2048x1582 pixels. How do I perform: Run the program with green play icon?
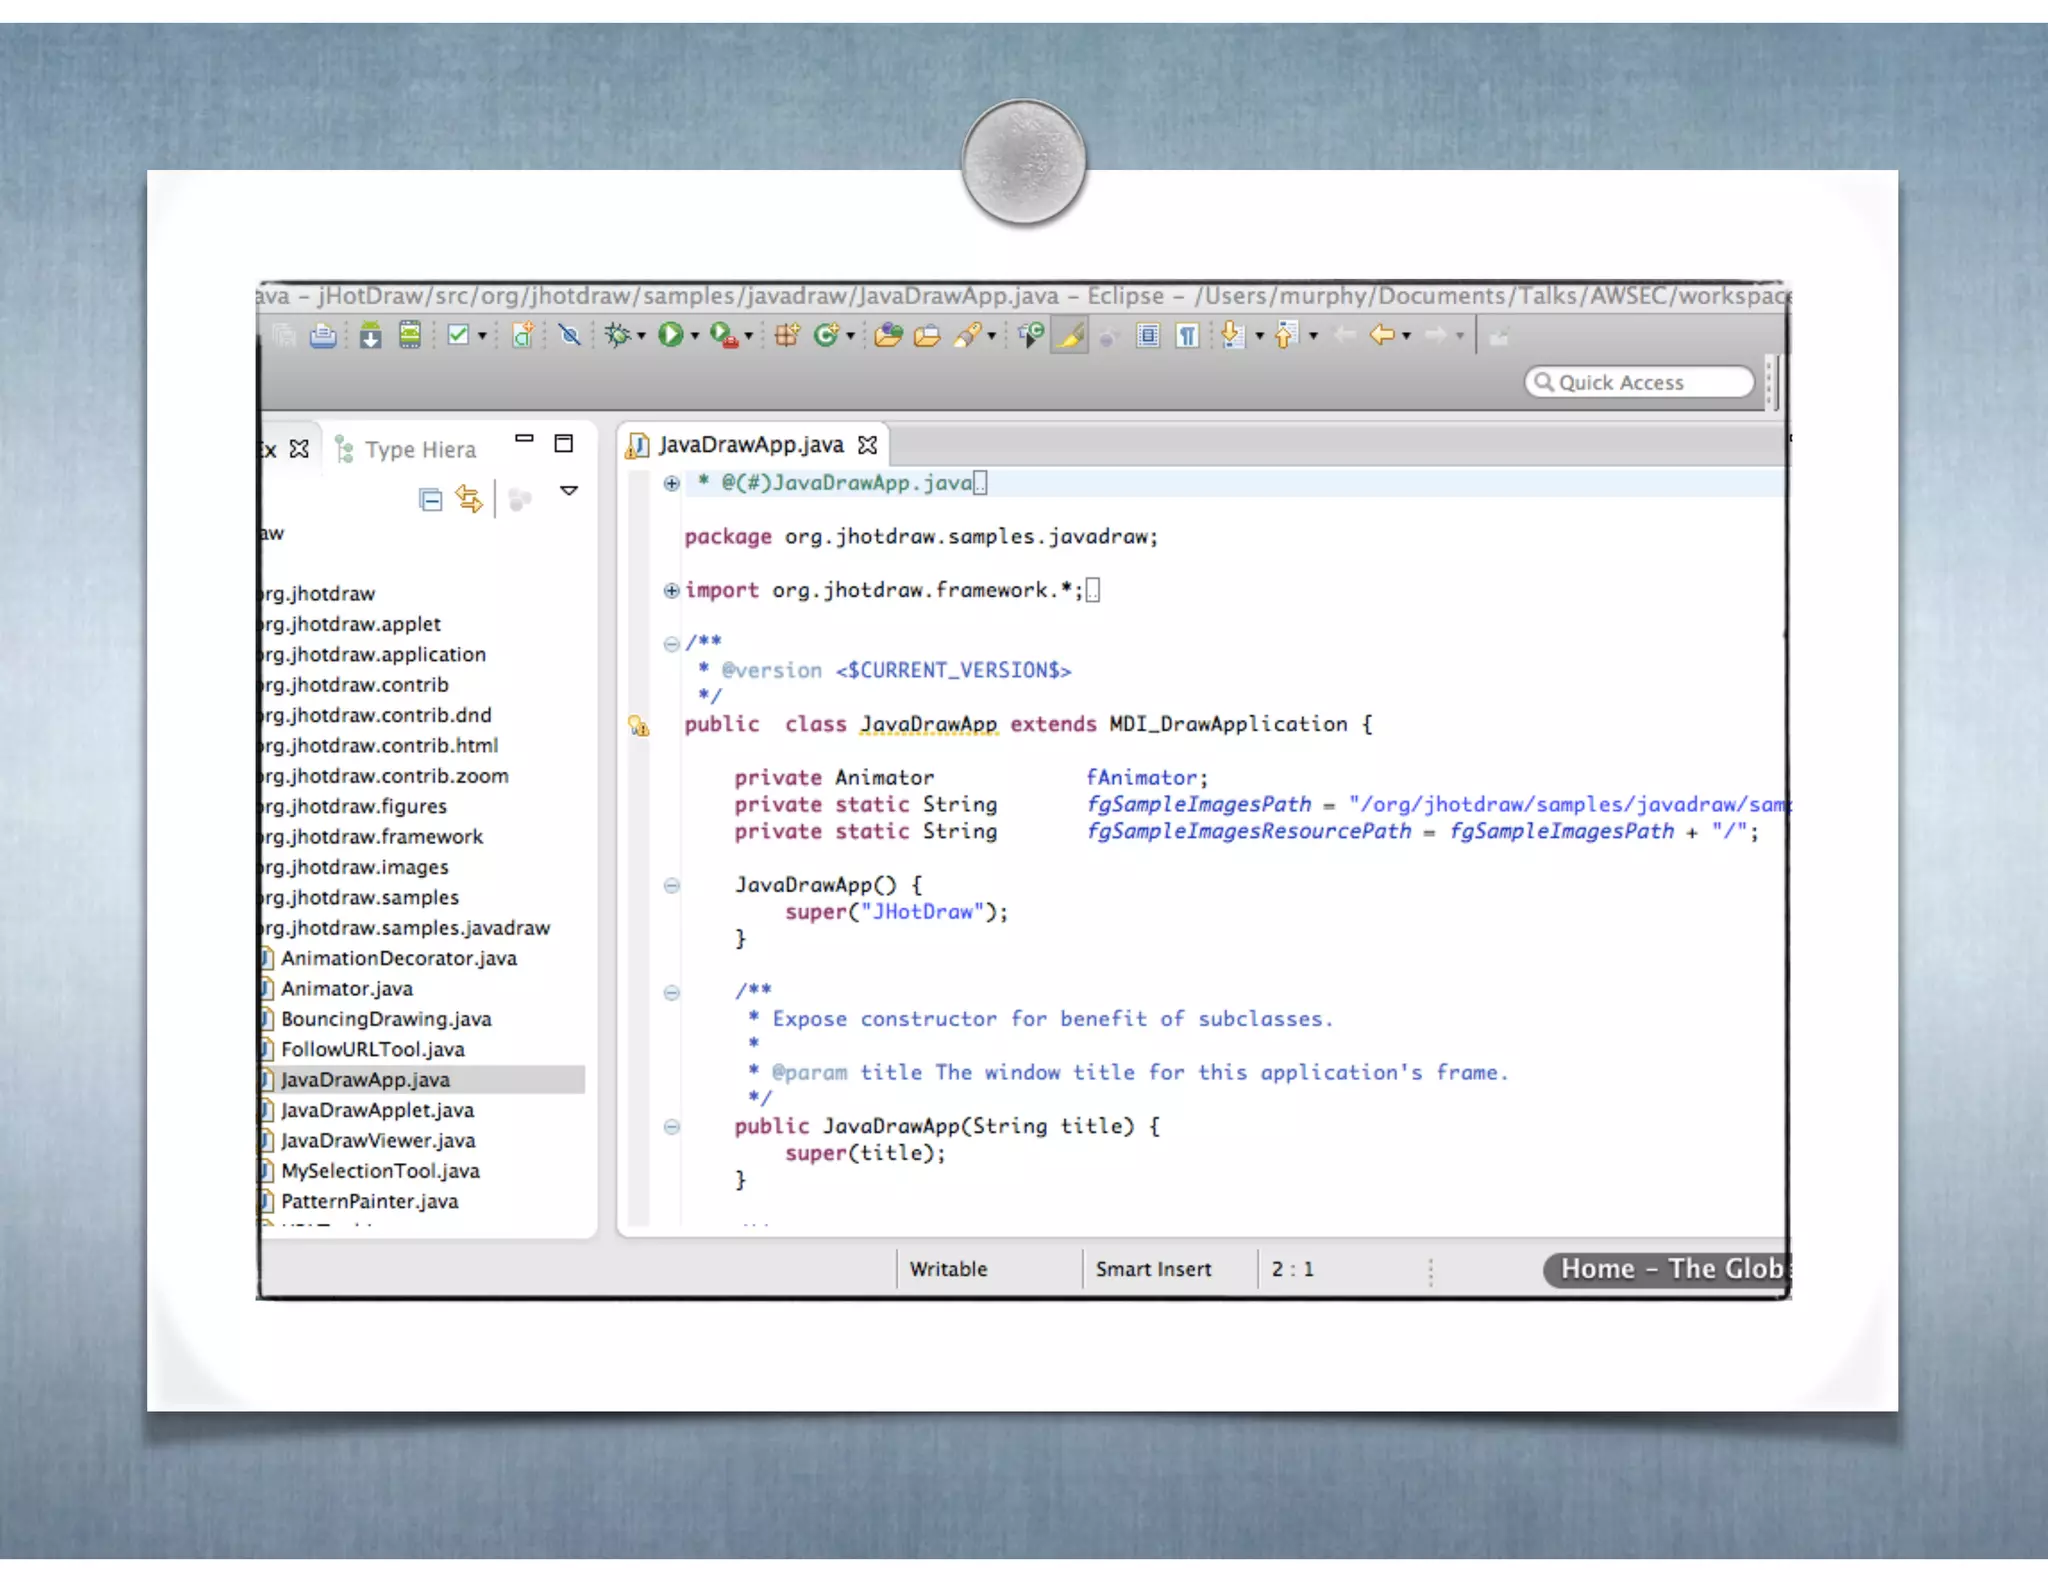click(x=670, y=335)
